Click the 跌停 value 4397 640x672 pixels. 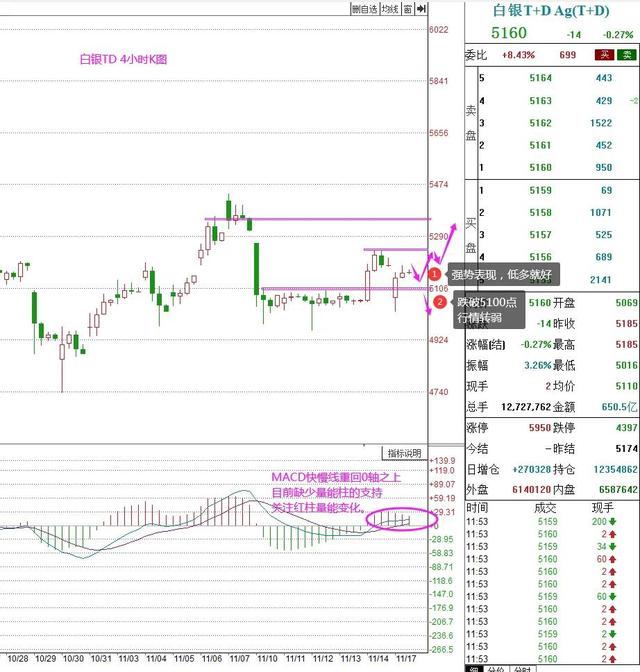coord(626,428)
